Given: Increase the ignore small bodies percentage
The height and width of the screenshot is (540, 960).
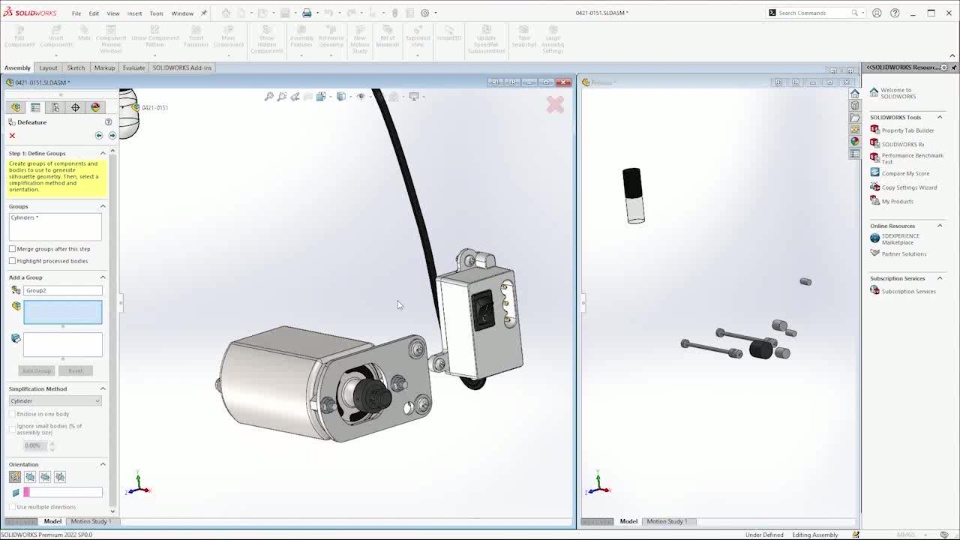Looking at the screenshot, I should [52, 443].
